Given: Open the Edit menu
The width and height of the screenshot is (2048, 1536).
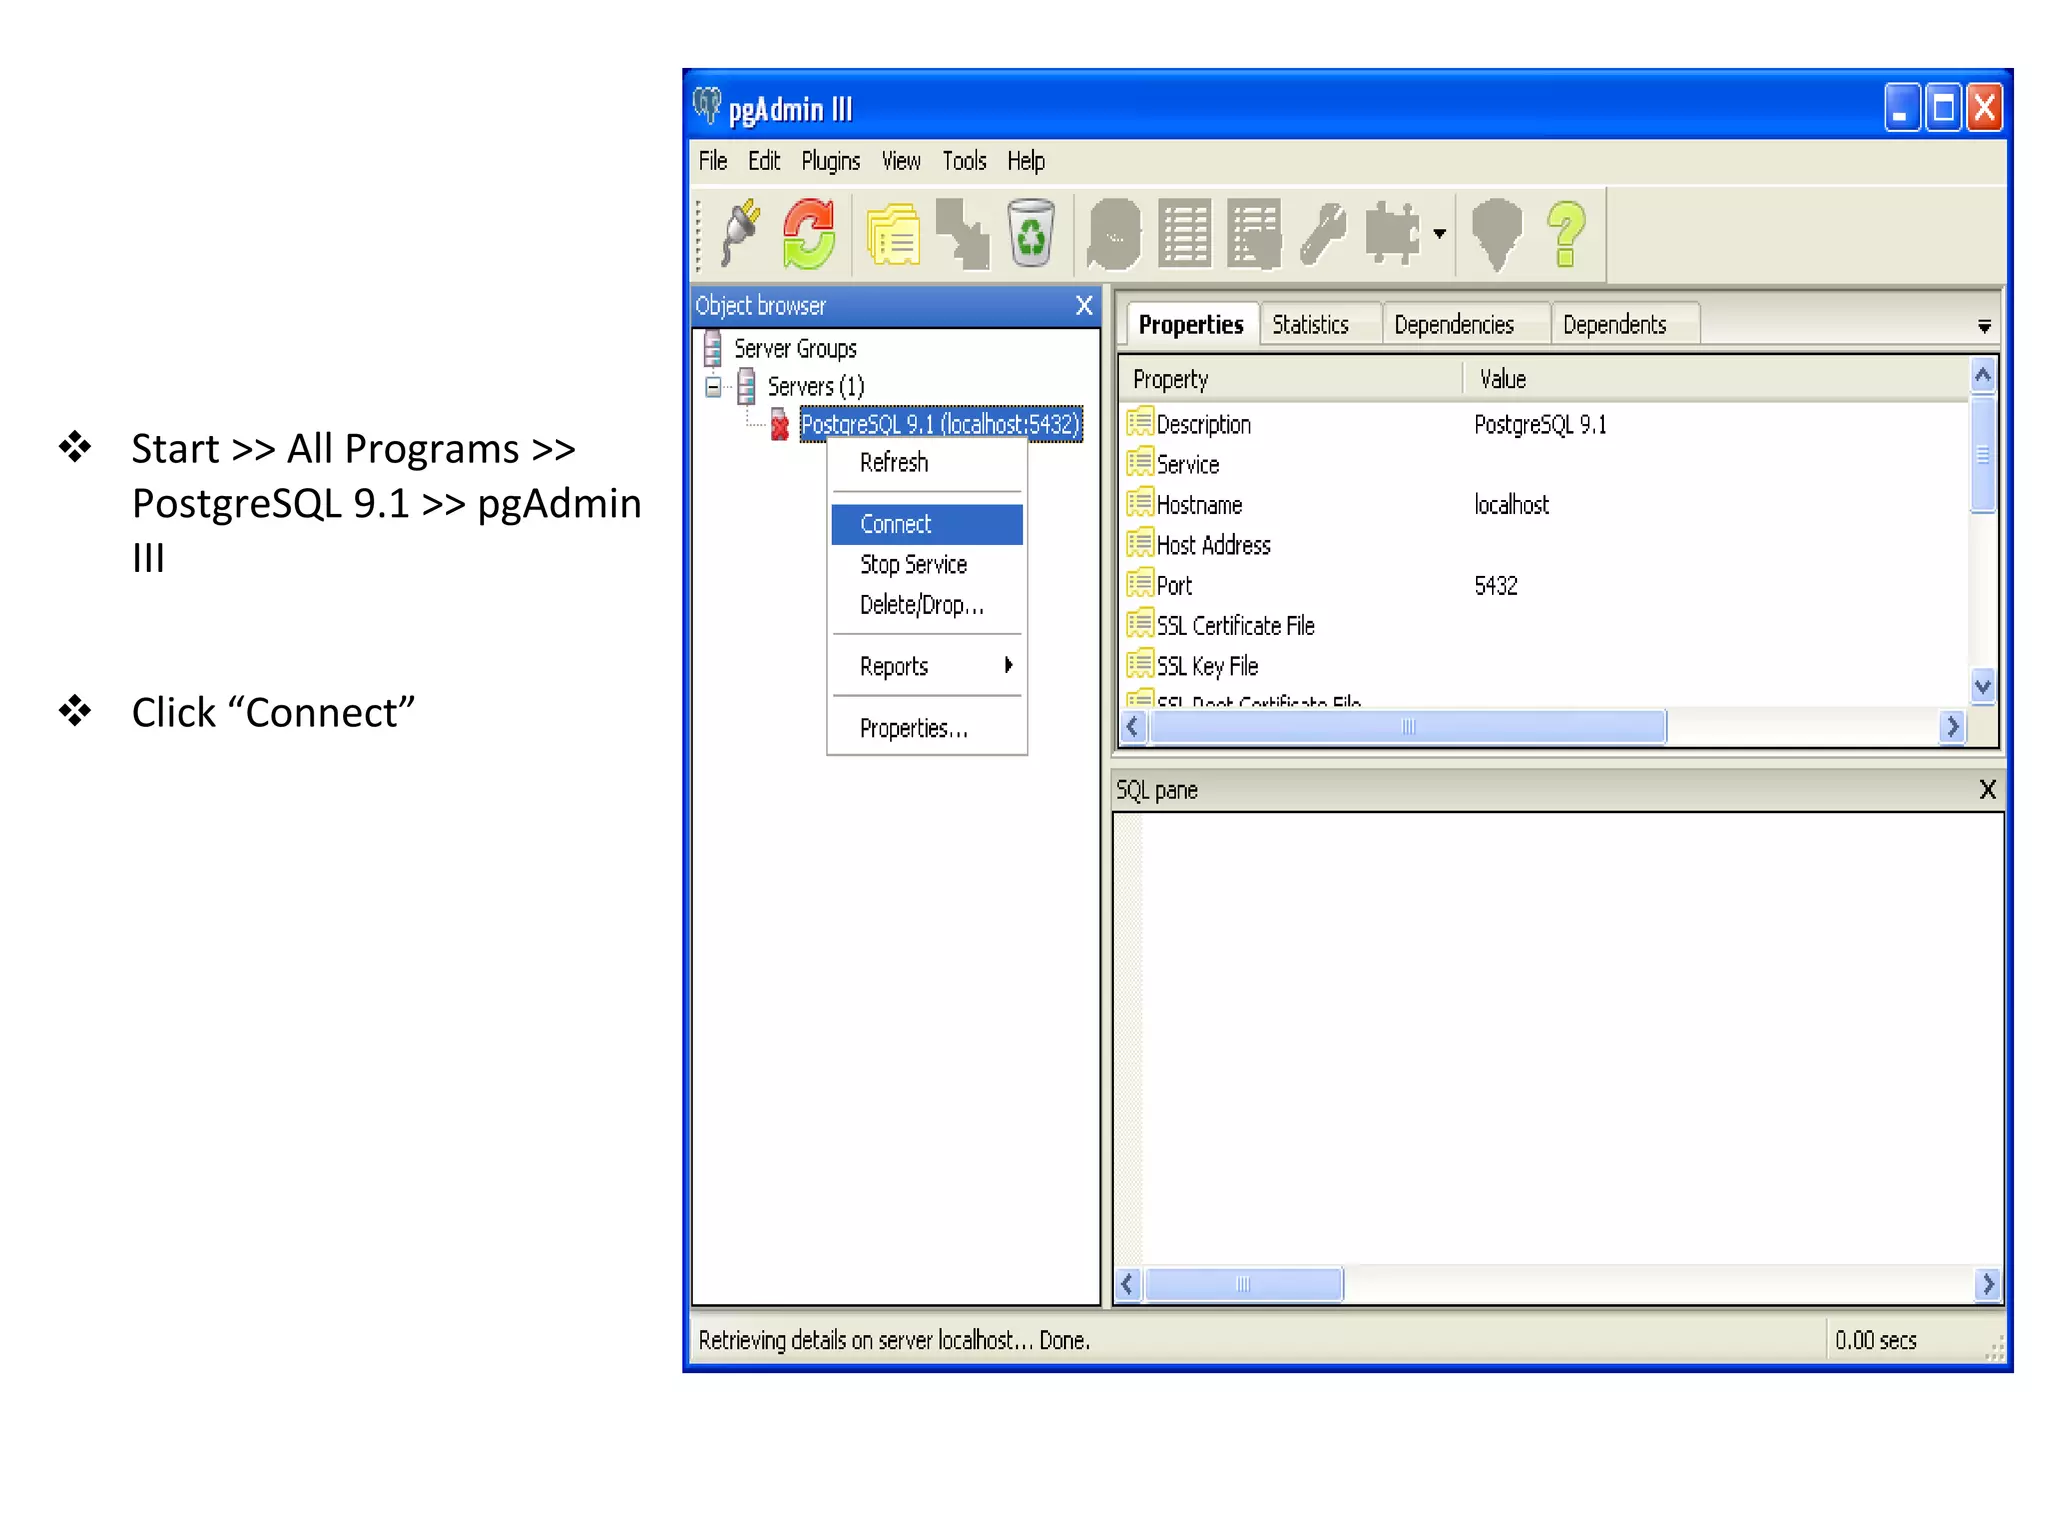Looking at the screenshot, I should click(764, 161).
